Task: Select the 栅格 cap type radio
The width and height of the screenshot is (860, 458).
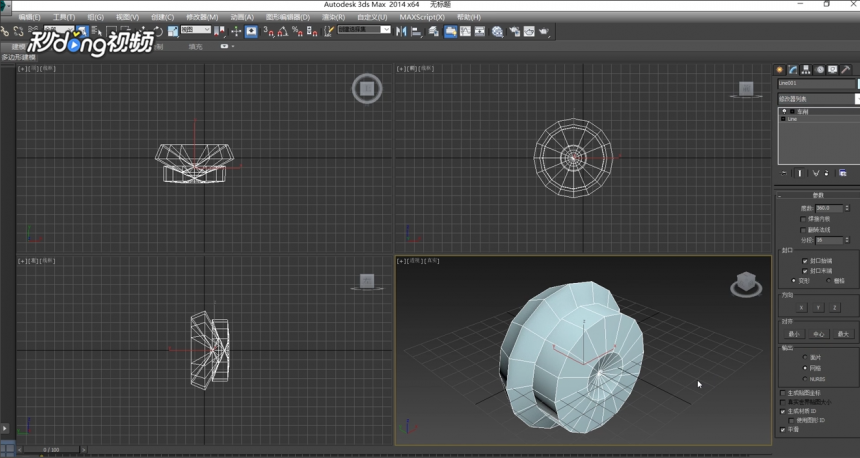Action: tap(829, 281)
